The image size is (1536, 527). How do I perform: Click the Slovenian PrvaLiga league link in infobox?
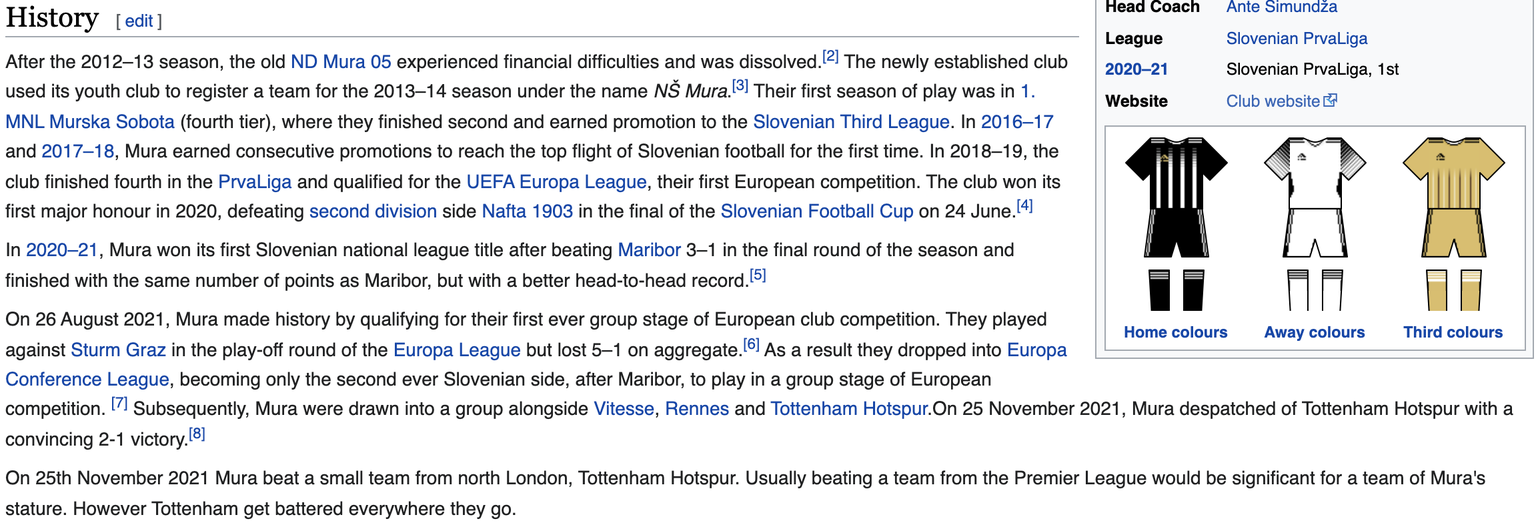click(1297, 39)
